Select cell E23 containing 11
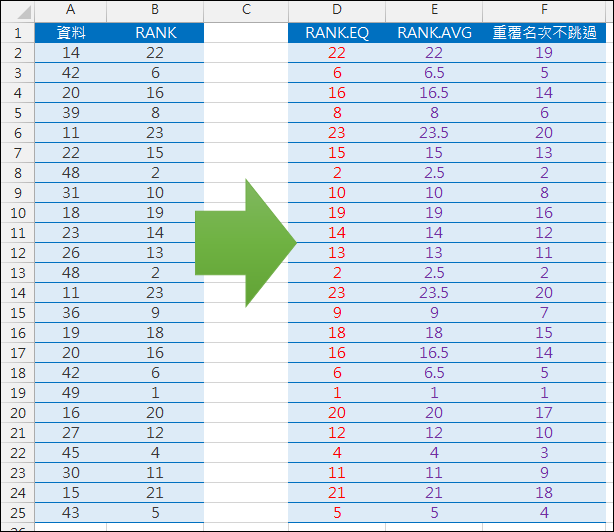The image size is (614, 532). [x=434, y=472]
